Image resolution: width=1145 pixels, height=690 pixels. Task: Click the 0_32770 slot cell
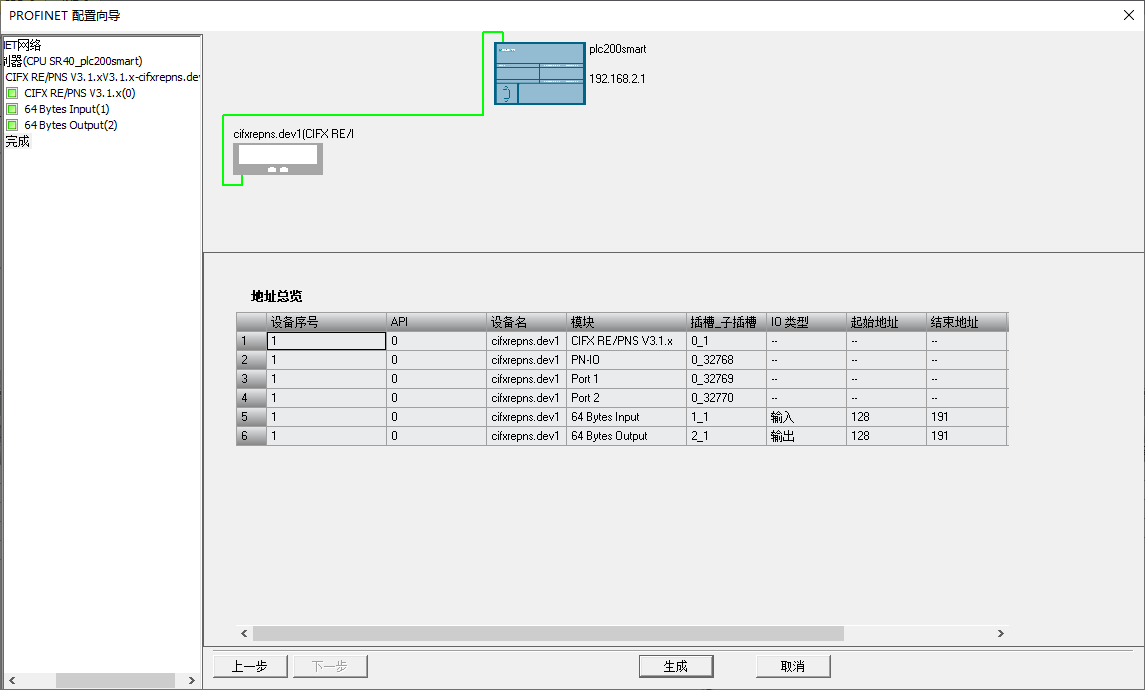coord(726,398)
